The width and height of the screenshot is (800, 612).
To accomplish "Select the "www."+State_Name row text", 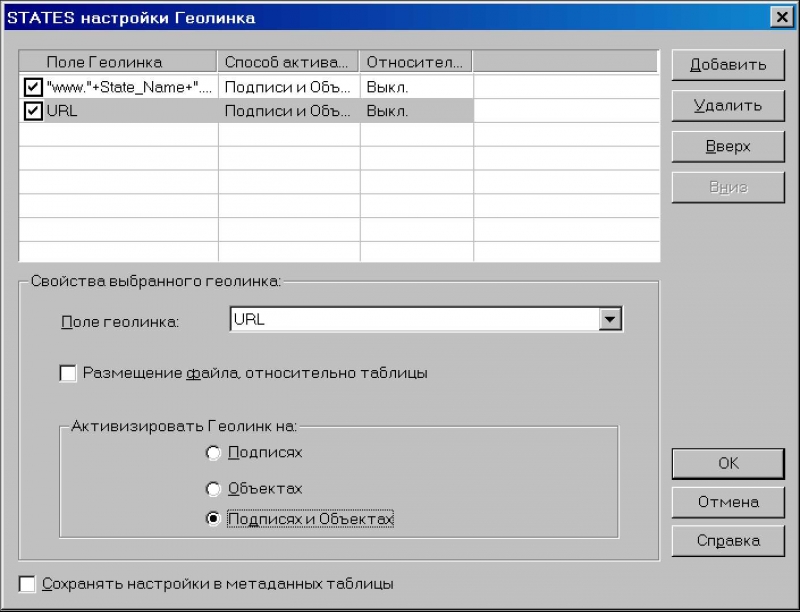I will pos(129,87).
